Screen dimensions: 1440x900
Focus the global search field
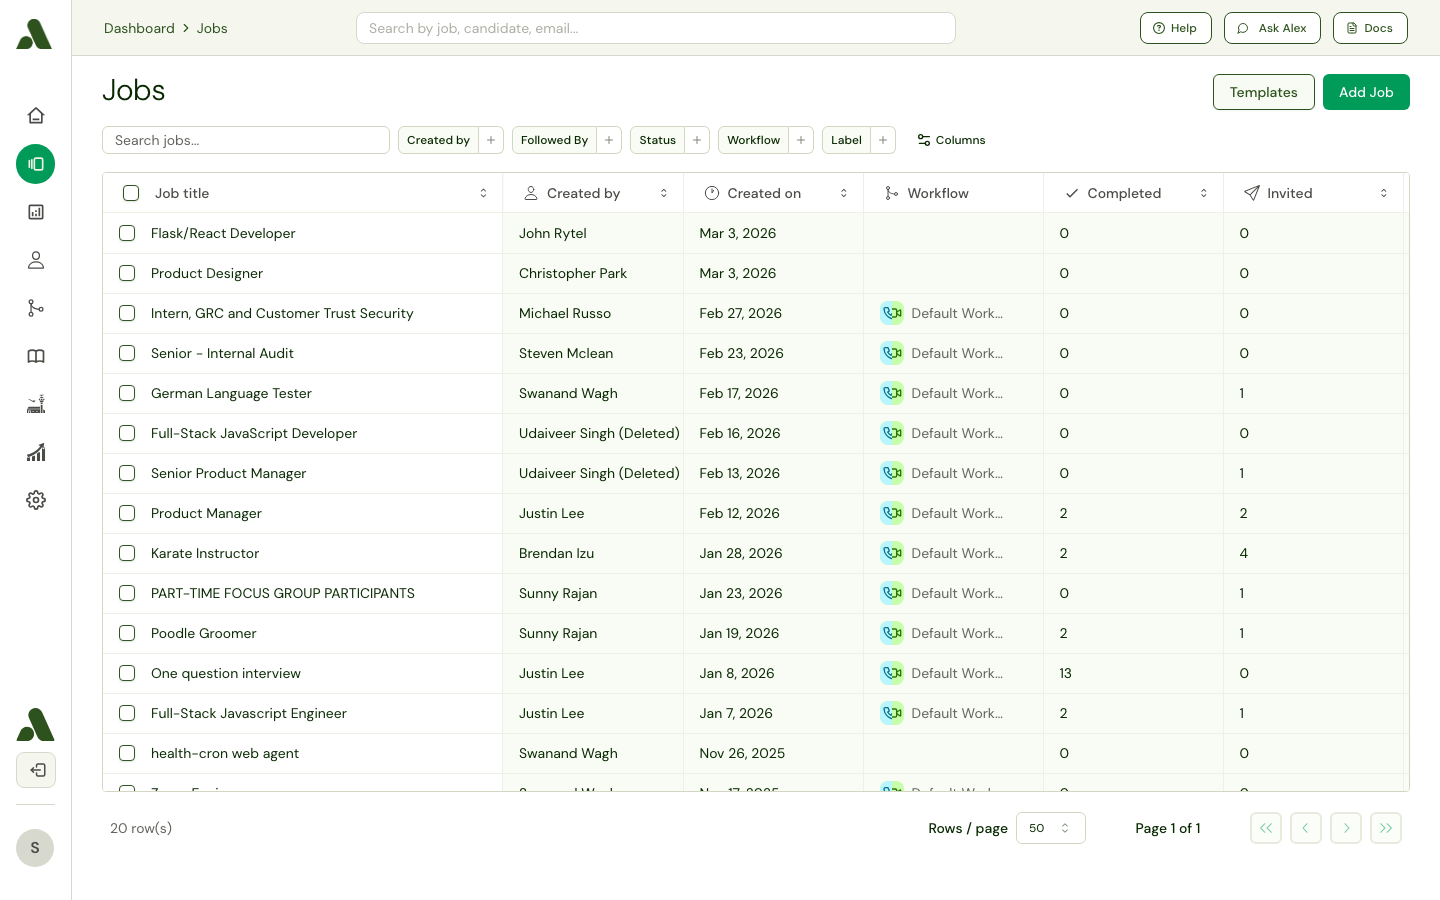pos(656,28)
